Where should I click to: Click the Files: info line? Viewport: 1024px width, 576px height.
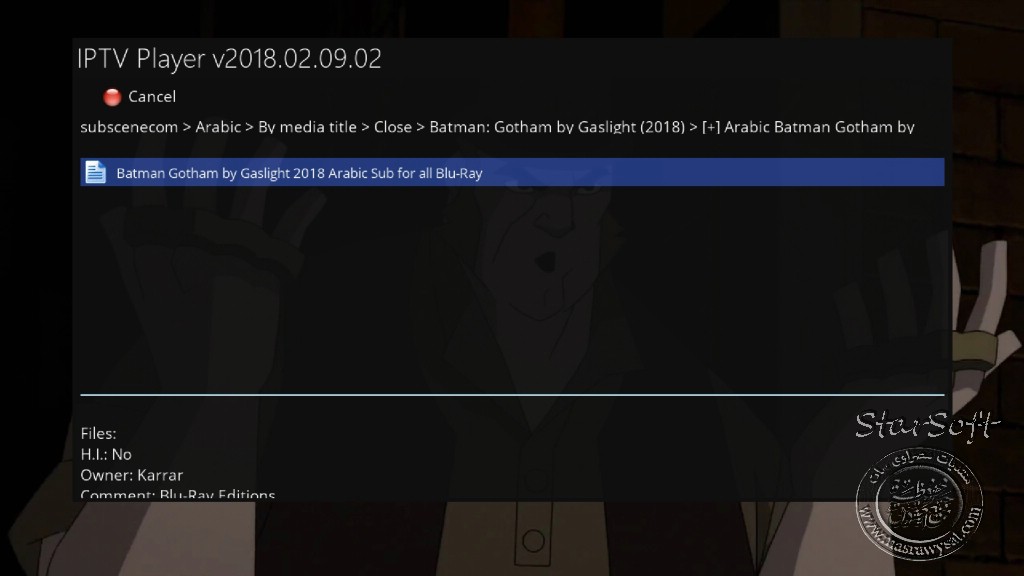[98, 434]
